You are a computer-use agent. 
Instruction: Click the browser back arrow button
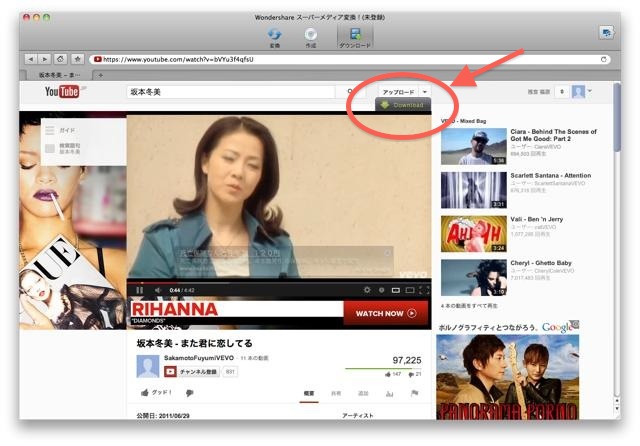[30, 59]
